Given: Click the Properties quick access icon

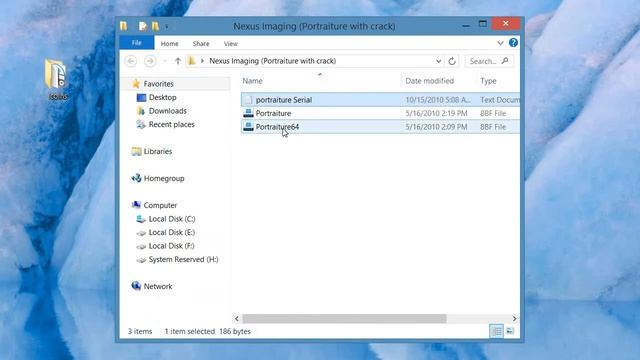Looking at the screenshot, I should tap(142, 27).
